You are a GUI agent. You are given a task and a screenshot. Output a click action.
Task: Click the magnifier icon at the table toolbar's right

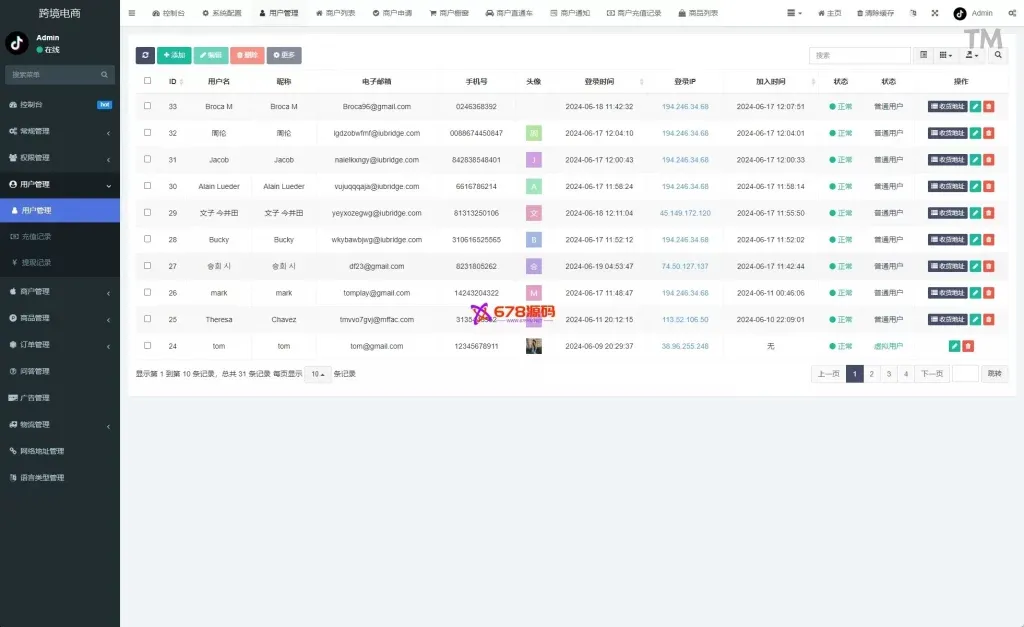click(999, 56)
